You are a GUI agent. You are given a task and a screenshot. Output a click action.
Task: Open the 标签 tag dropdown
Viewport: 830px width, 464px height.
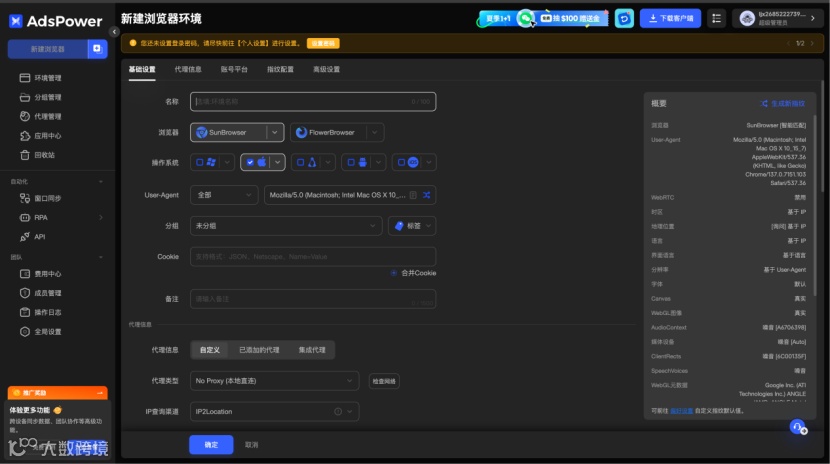[412, 226]
